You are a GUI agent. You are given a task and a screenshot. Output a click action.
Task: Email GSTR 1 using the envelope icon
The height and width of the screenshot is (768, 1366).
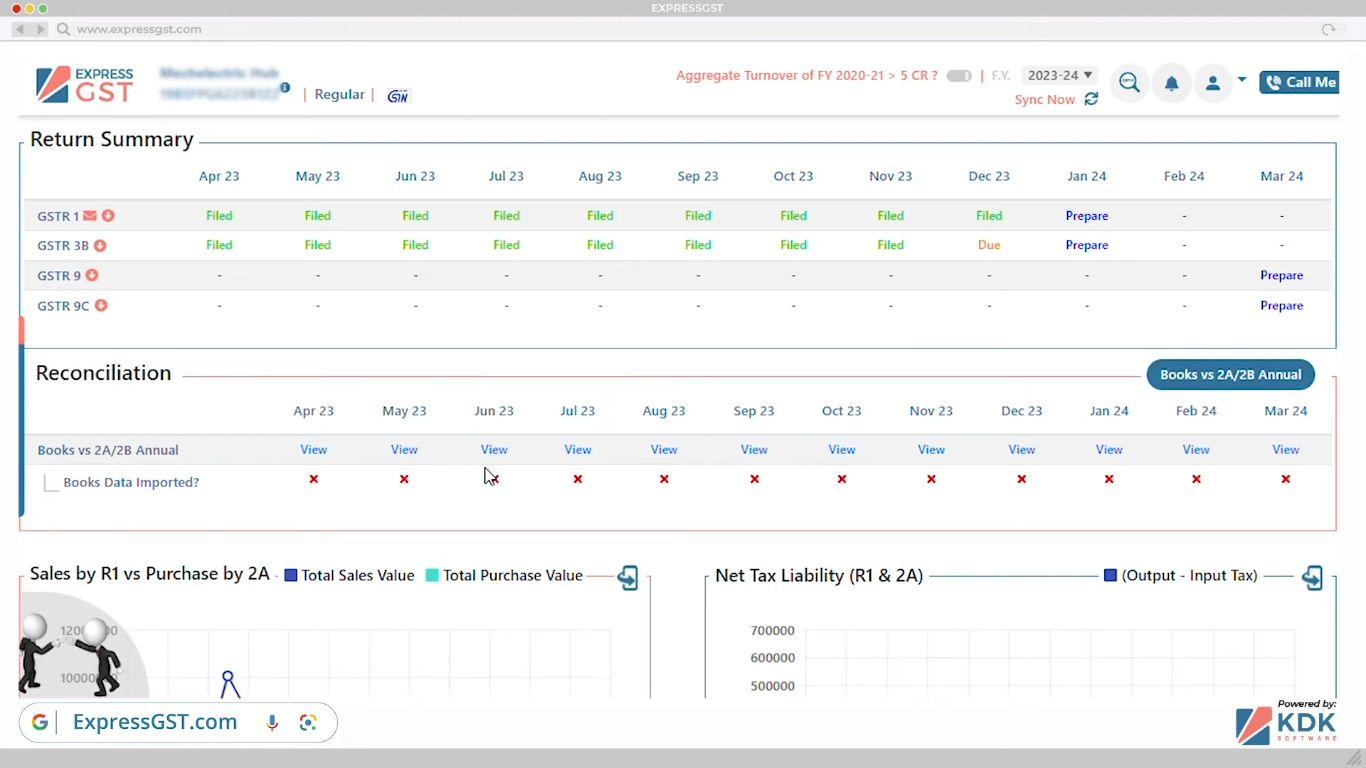[x=91, y=215]
